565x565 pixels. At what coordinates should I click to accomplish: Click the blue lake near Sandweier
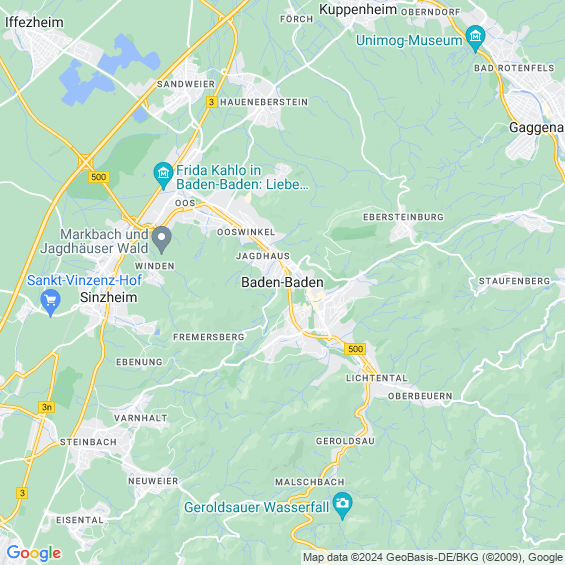pyautogui.click(x=108, y=70)
